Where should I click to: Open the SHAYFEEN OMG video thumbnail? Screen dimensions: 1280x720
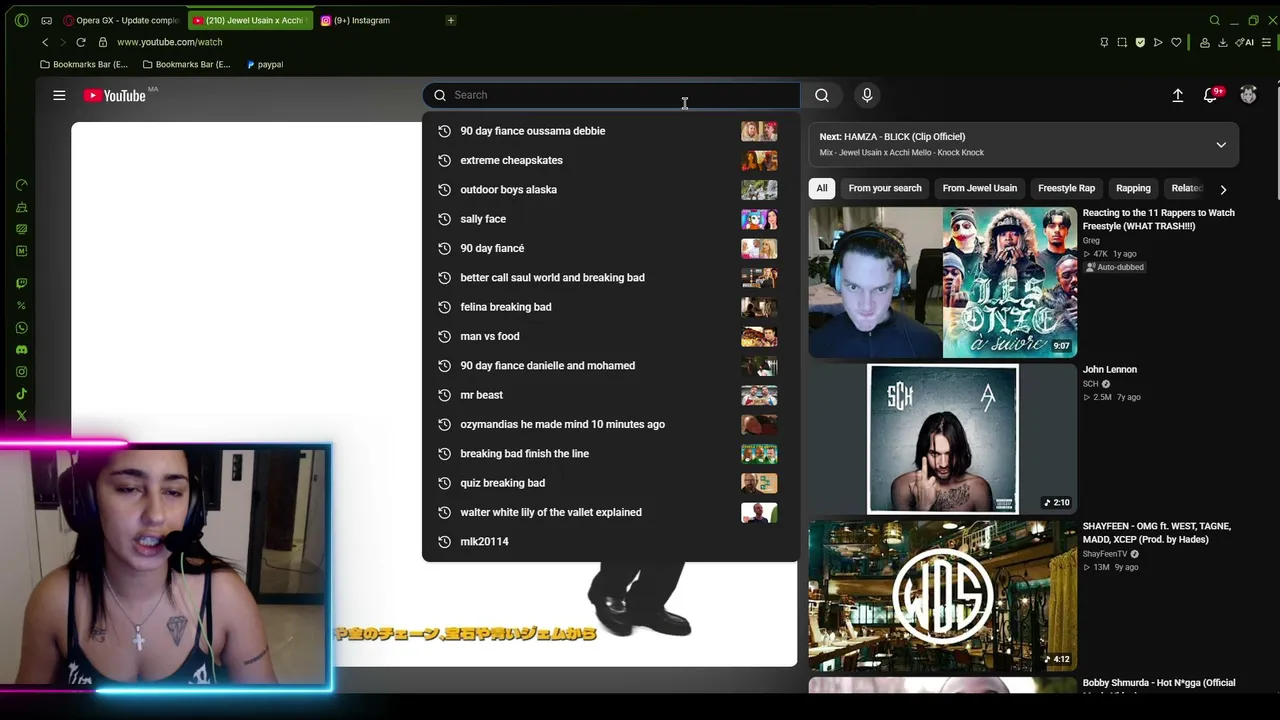(942, 595)
